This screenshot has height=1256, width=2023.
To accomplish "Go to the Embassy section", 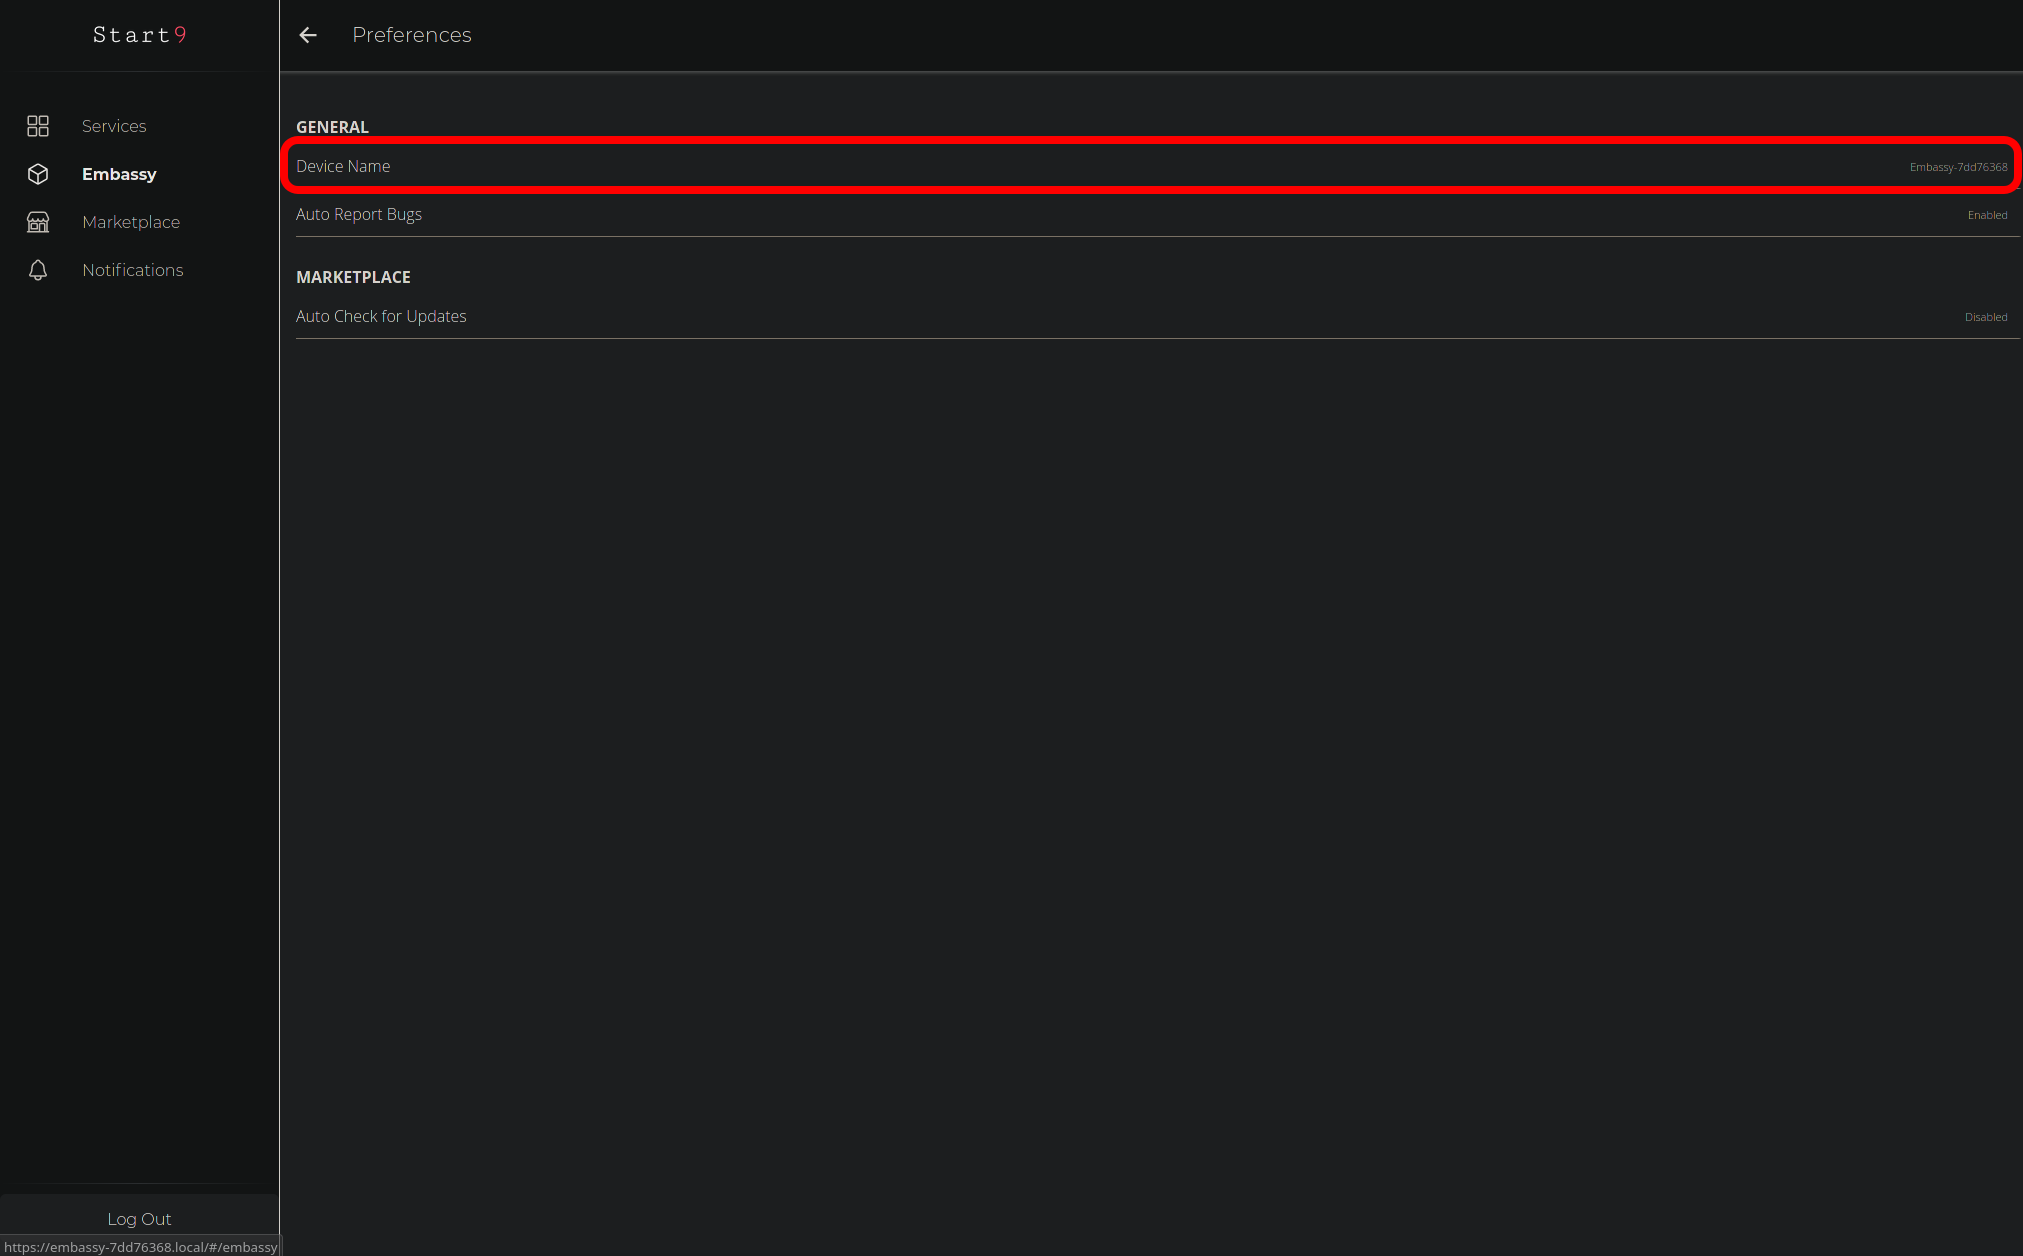I will click(x=119, y=174).
